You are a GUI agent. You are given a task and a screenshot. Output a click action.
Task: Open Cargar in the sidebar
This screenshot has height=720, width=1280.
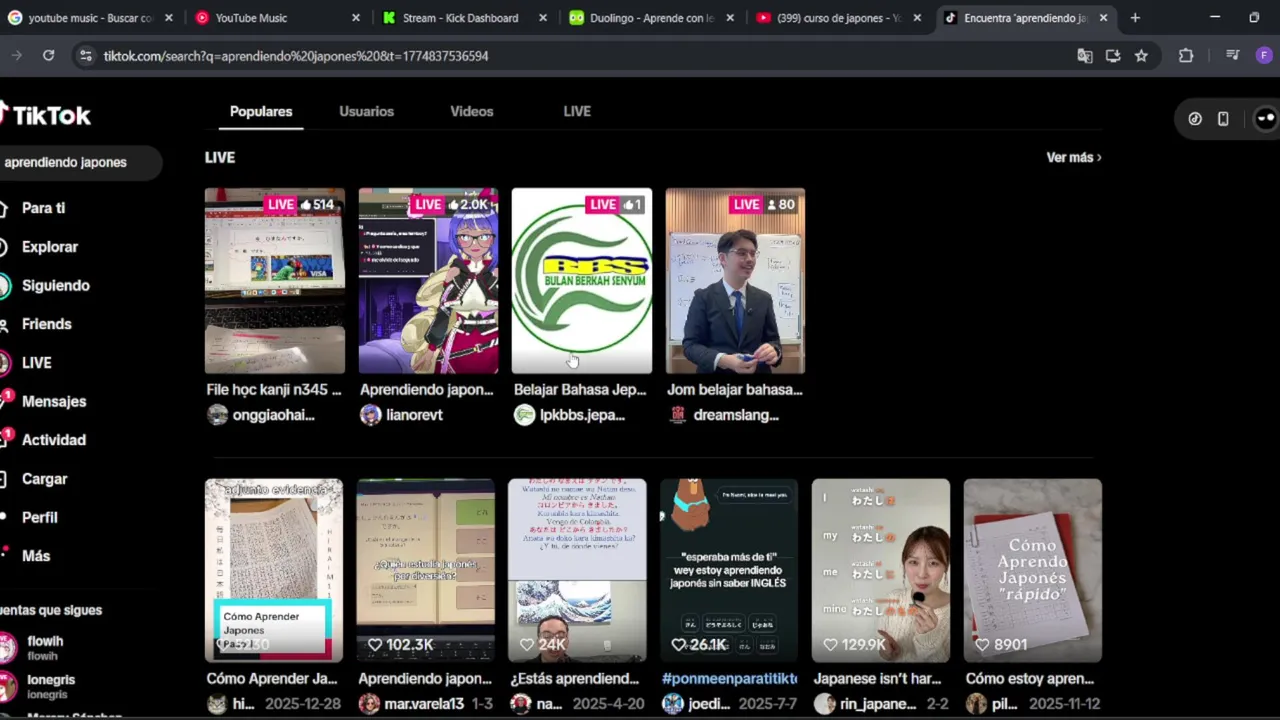point(44,479)
